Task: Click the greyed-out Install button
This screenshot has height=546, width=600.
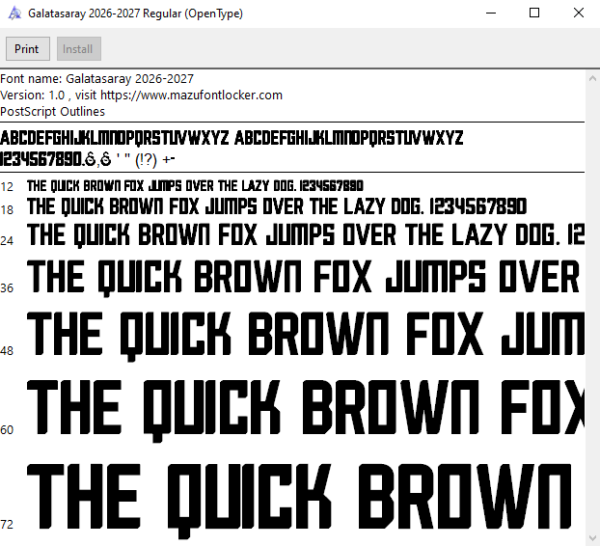Action: coord(79,49)
